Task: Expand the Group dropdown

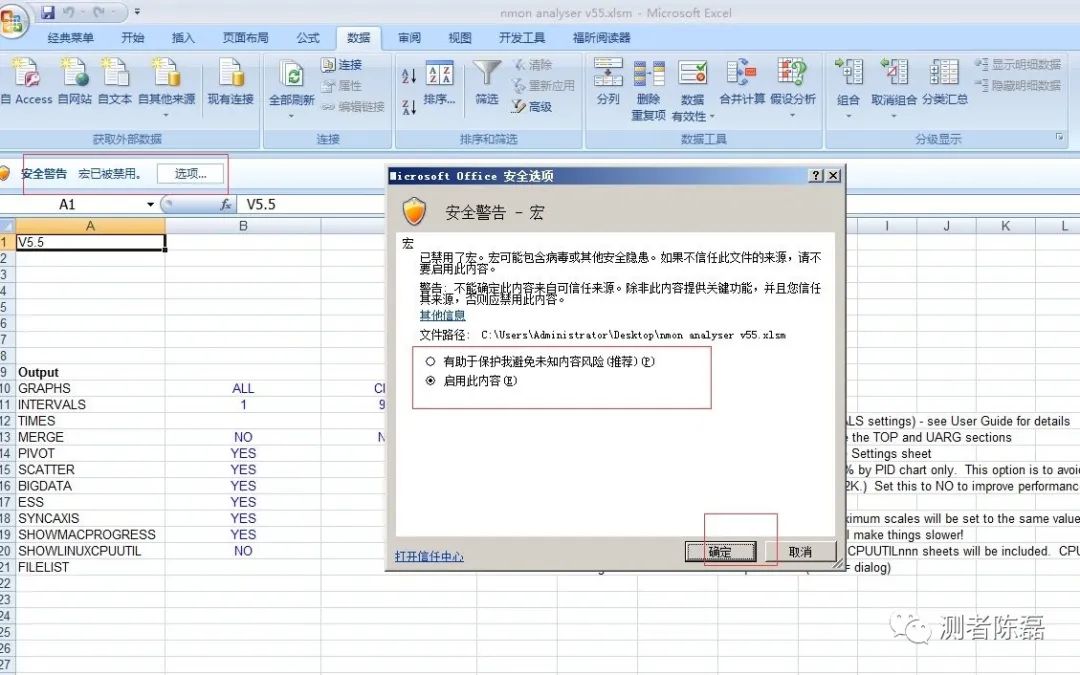Action: tap(849, 115)
